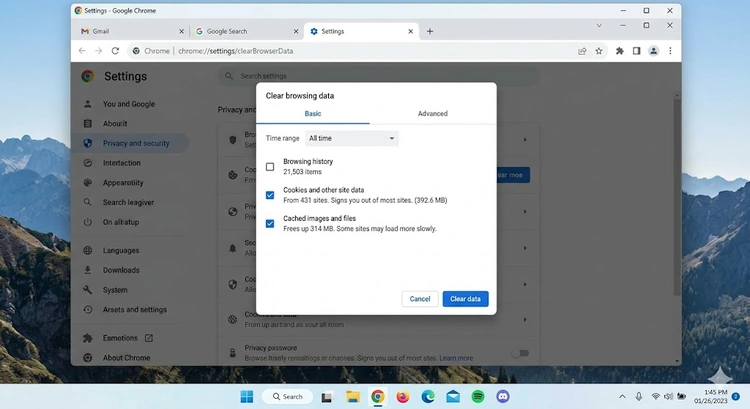Open Languages settings
750x409 pixels.
tap(121, 250)
